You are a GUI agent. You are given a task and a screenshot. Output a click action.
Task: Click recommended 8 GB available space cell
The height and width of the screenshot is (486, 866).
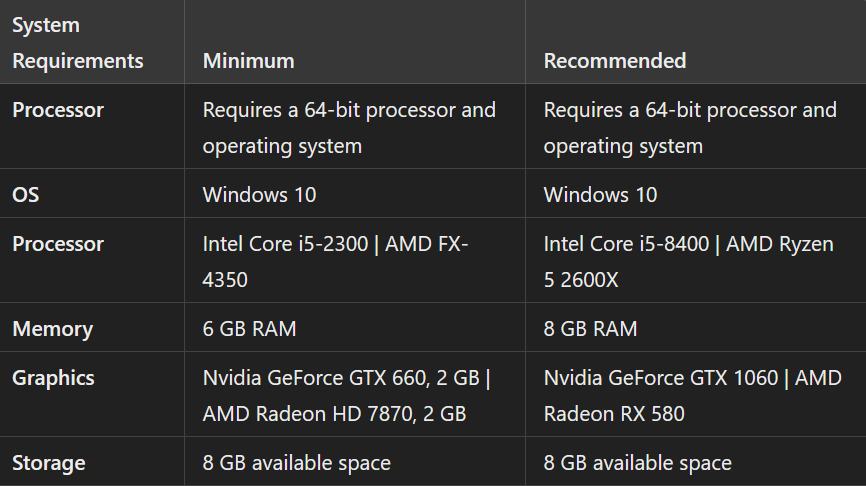(637, 463)
